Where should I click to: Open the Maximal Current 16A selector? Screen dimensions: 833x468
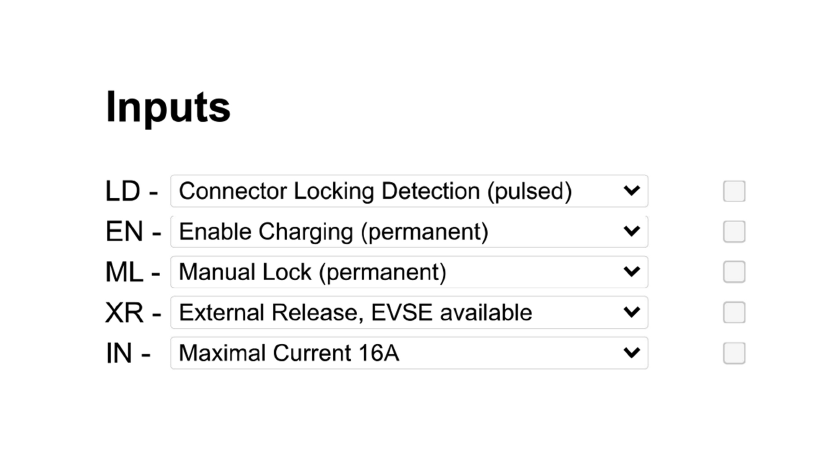(x=409, y=353)
